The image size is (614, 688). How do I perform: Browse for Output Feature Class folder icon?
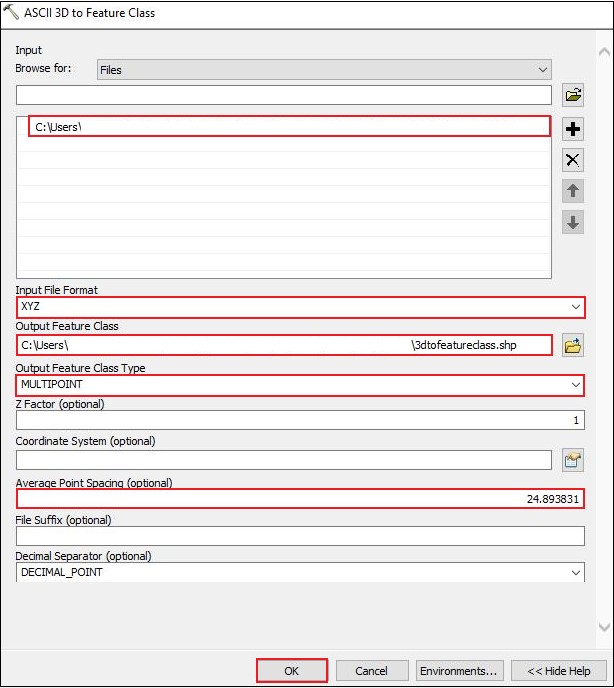[573, 346]
